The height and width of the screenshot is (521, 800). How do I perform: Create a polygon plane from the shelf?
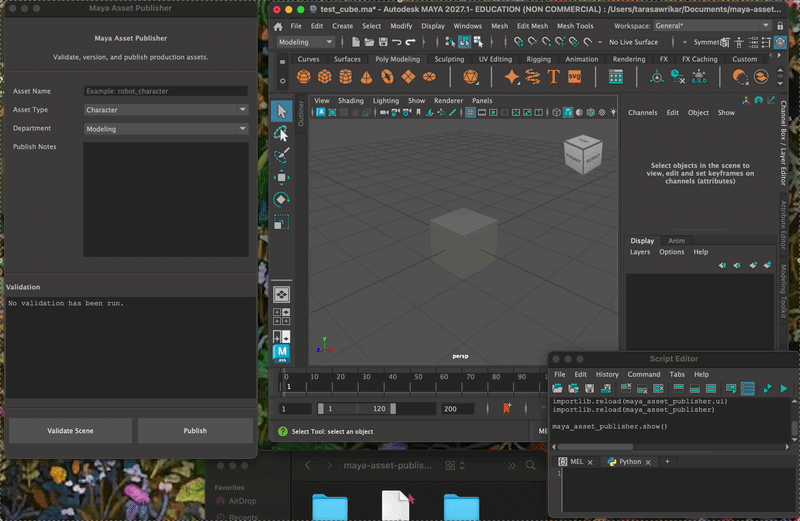(408, 77)
